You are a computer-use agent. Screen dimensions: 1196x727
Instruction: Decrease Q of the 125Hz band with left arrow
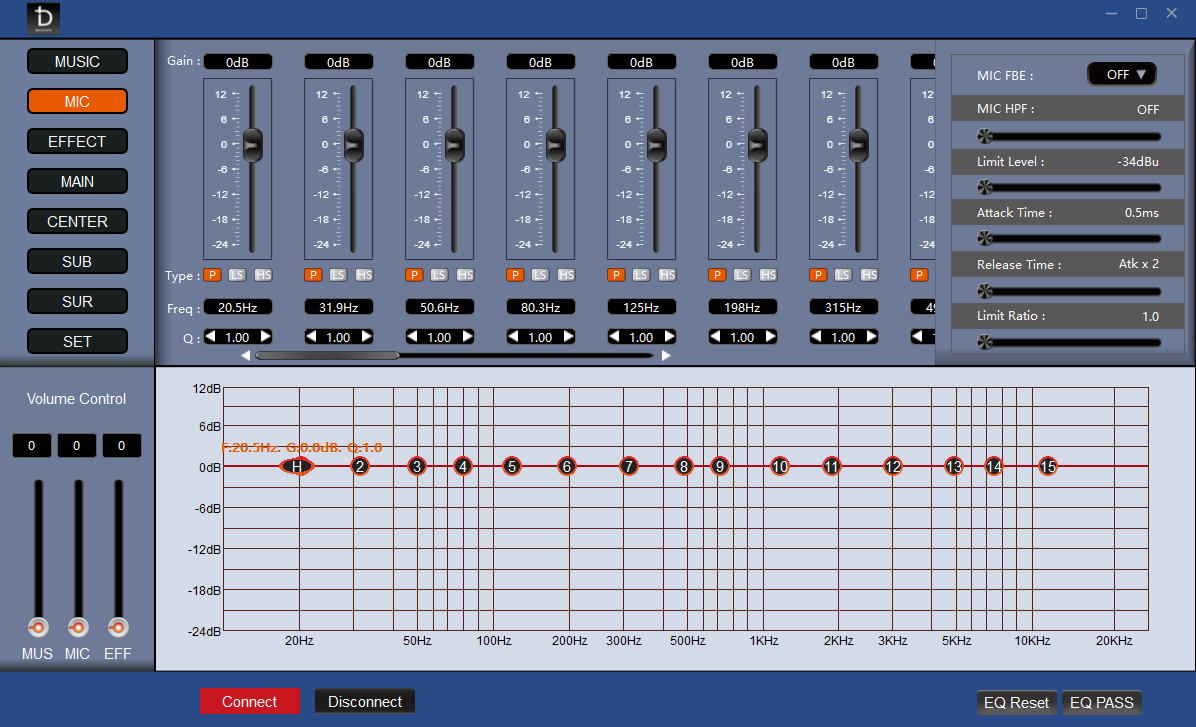pyautogui.click(x=614, y=336)
